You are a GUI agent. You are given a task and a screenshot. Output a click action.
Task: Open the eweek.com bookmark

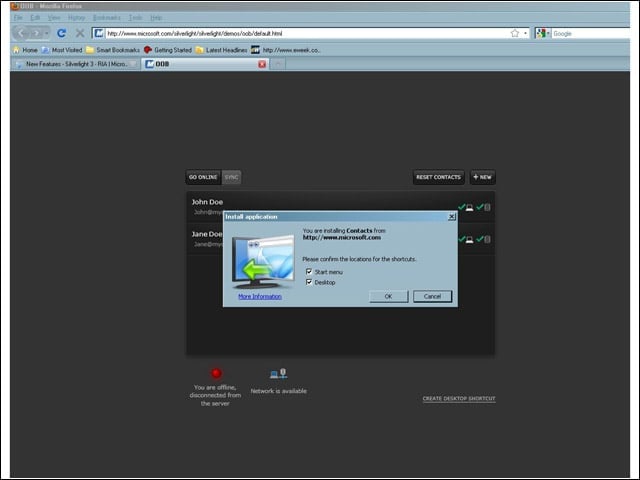pyautogui.click(x=285, y=50)
